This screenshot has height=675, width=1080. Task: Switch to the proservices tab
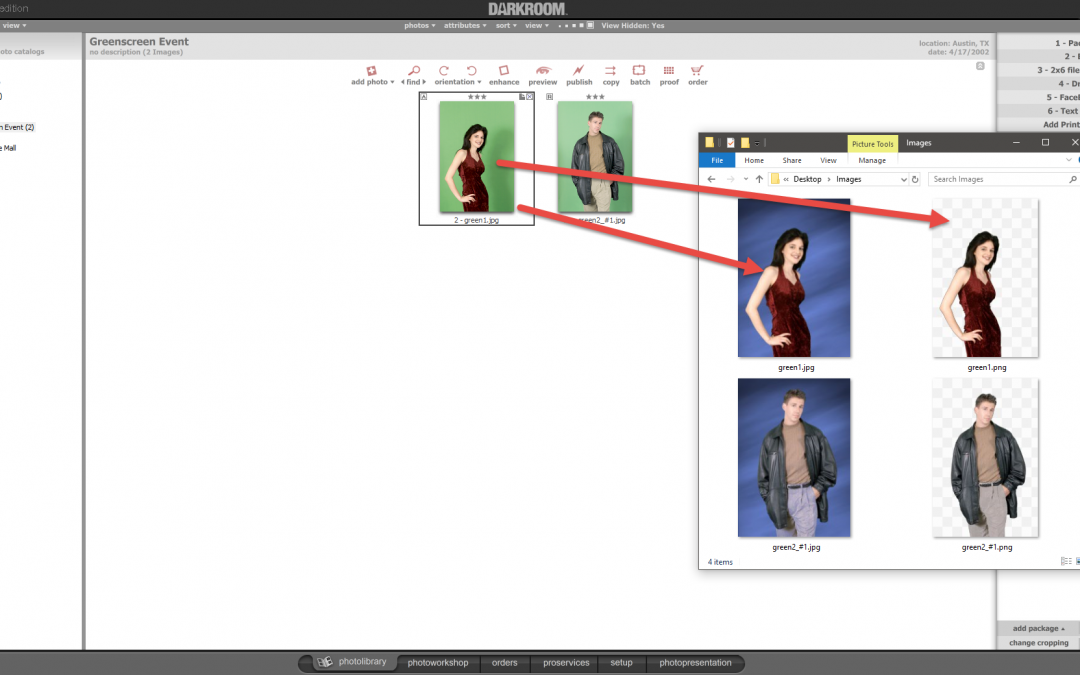[566, 663]
